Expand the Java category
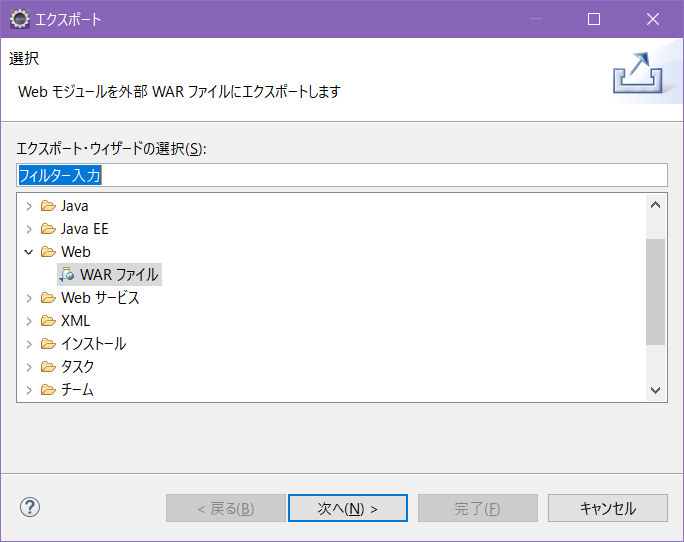The width and height of the screenshot is (684, 542). point(29,206)
